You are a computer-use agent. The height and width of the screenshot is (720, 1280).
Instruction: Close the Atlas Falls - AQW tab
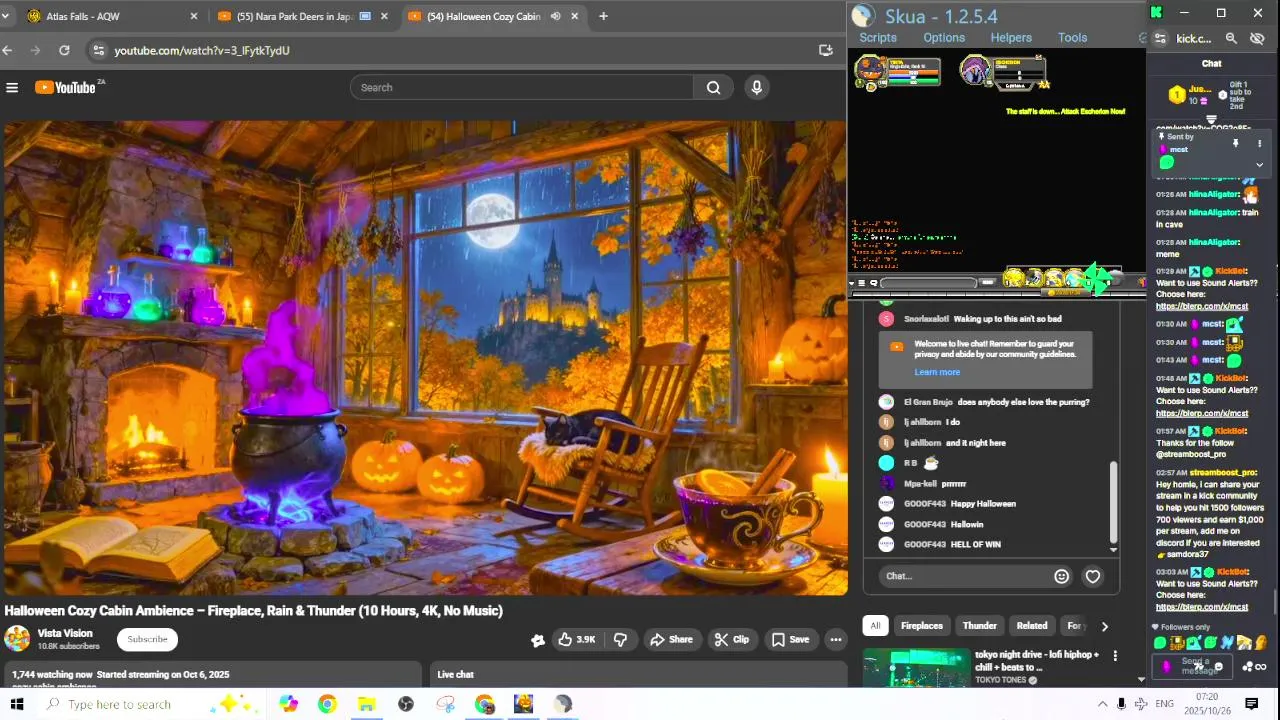[x=194, y=16]
